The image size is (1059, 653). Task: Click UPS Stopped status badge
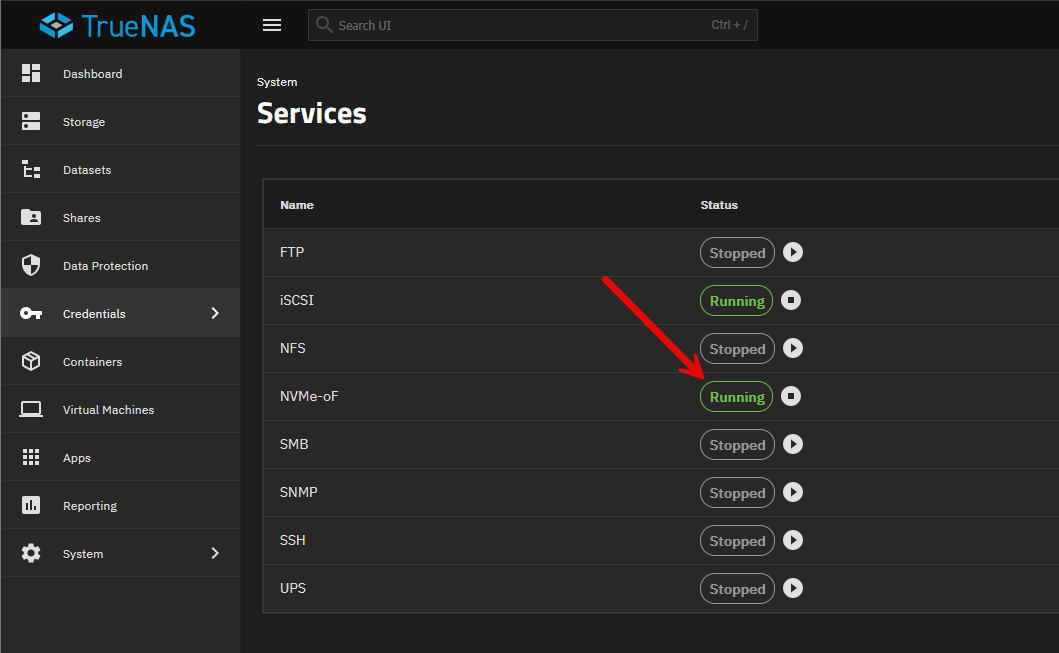point(737,588)
